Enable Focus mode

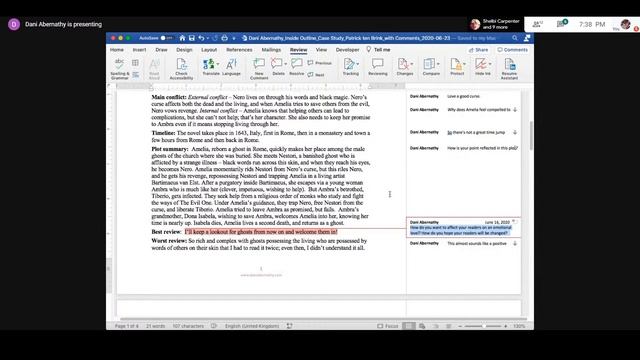[387, 326]
